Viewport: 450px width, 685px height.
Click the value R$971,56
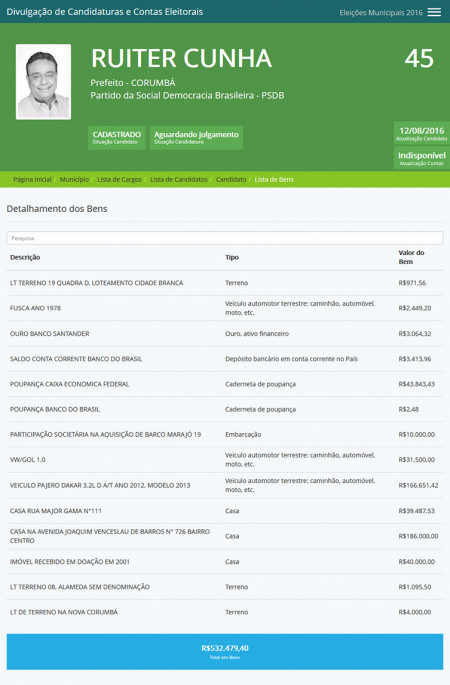[x=412, y=283]
